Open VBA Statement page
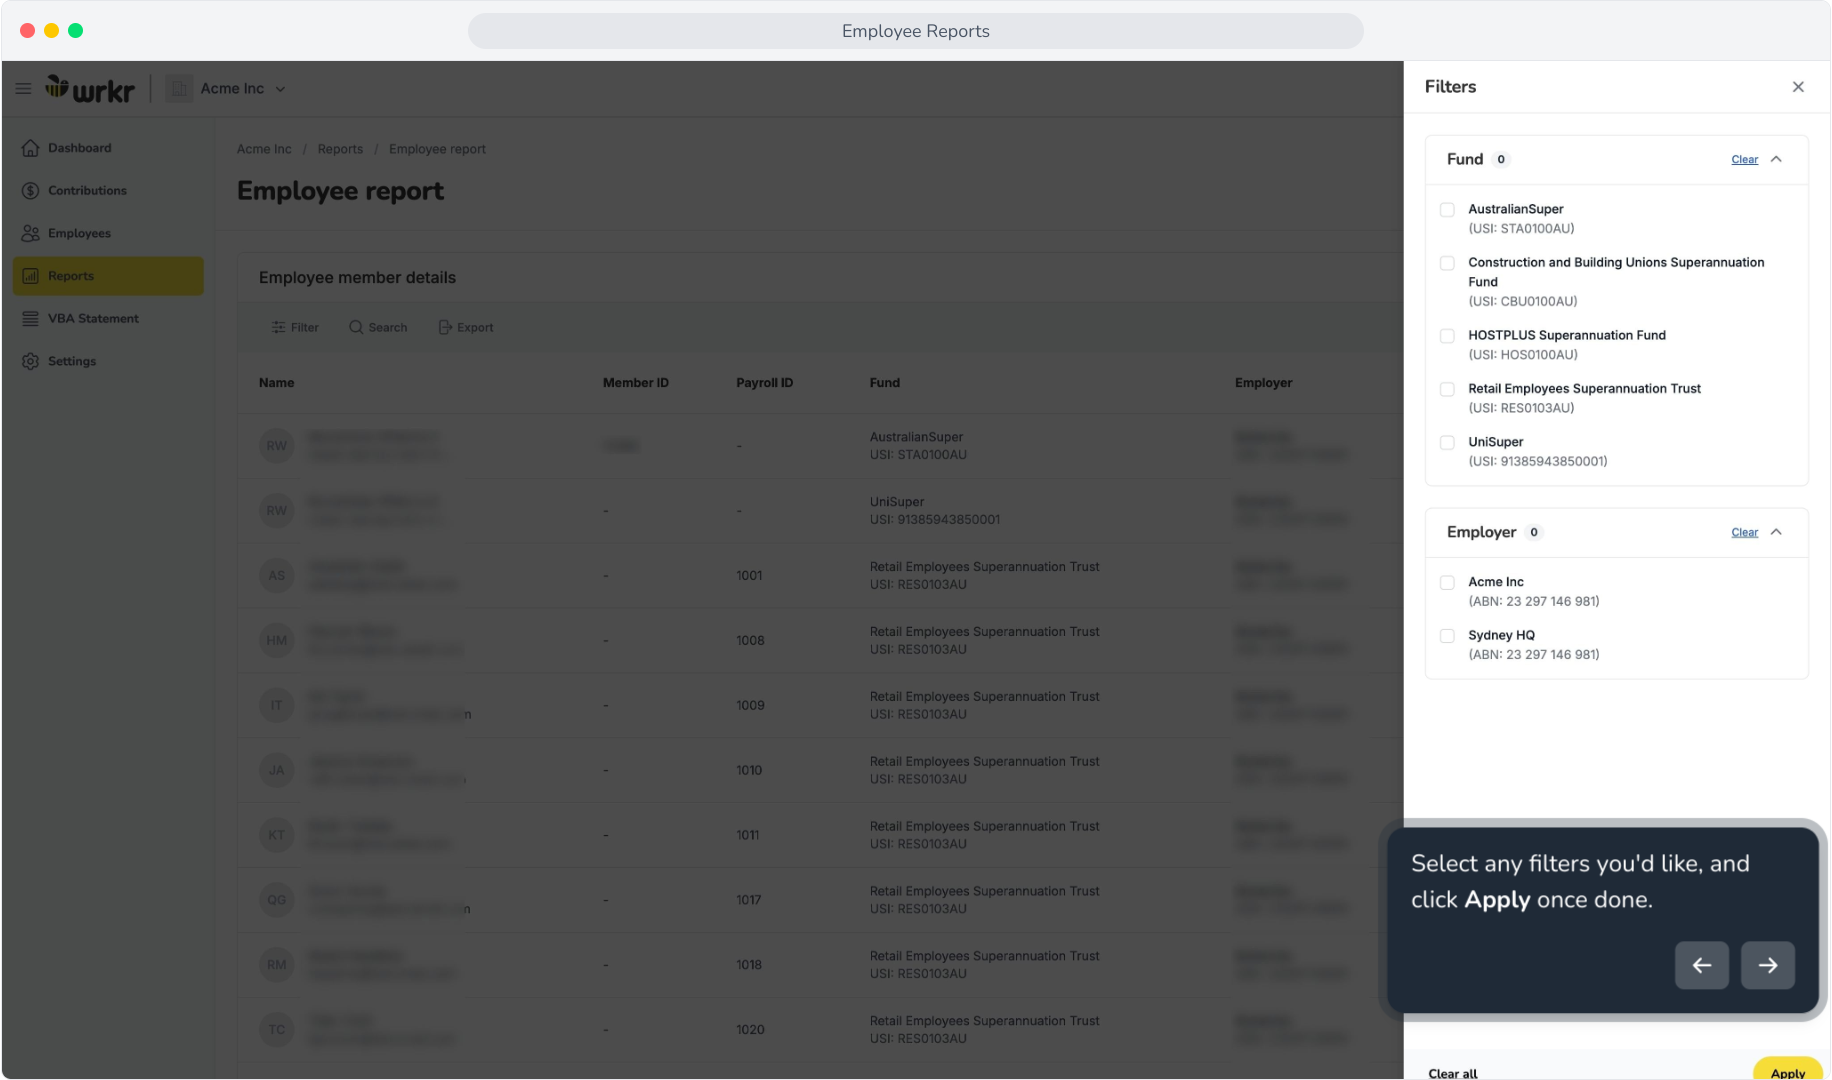1832x1080 pixels. tap(108, 319)
